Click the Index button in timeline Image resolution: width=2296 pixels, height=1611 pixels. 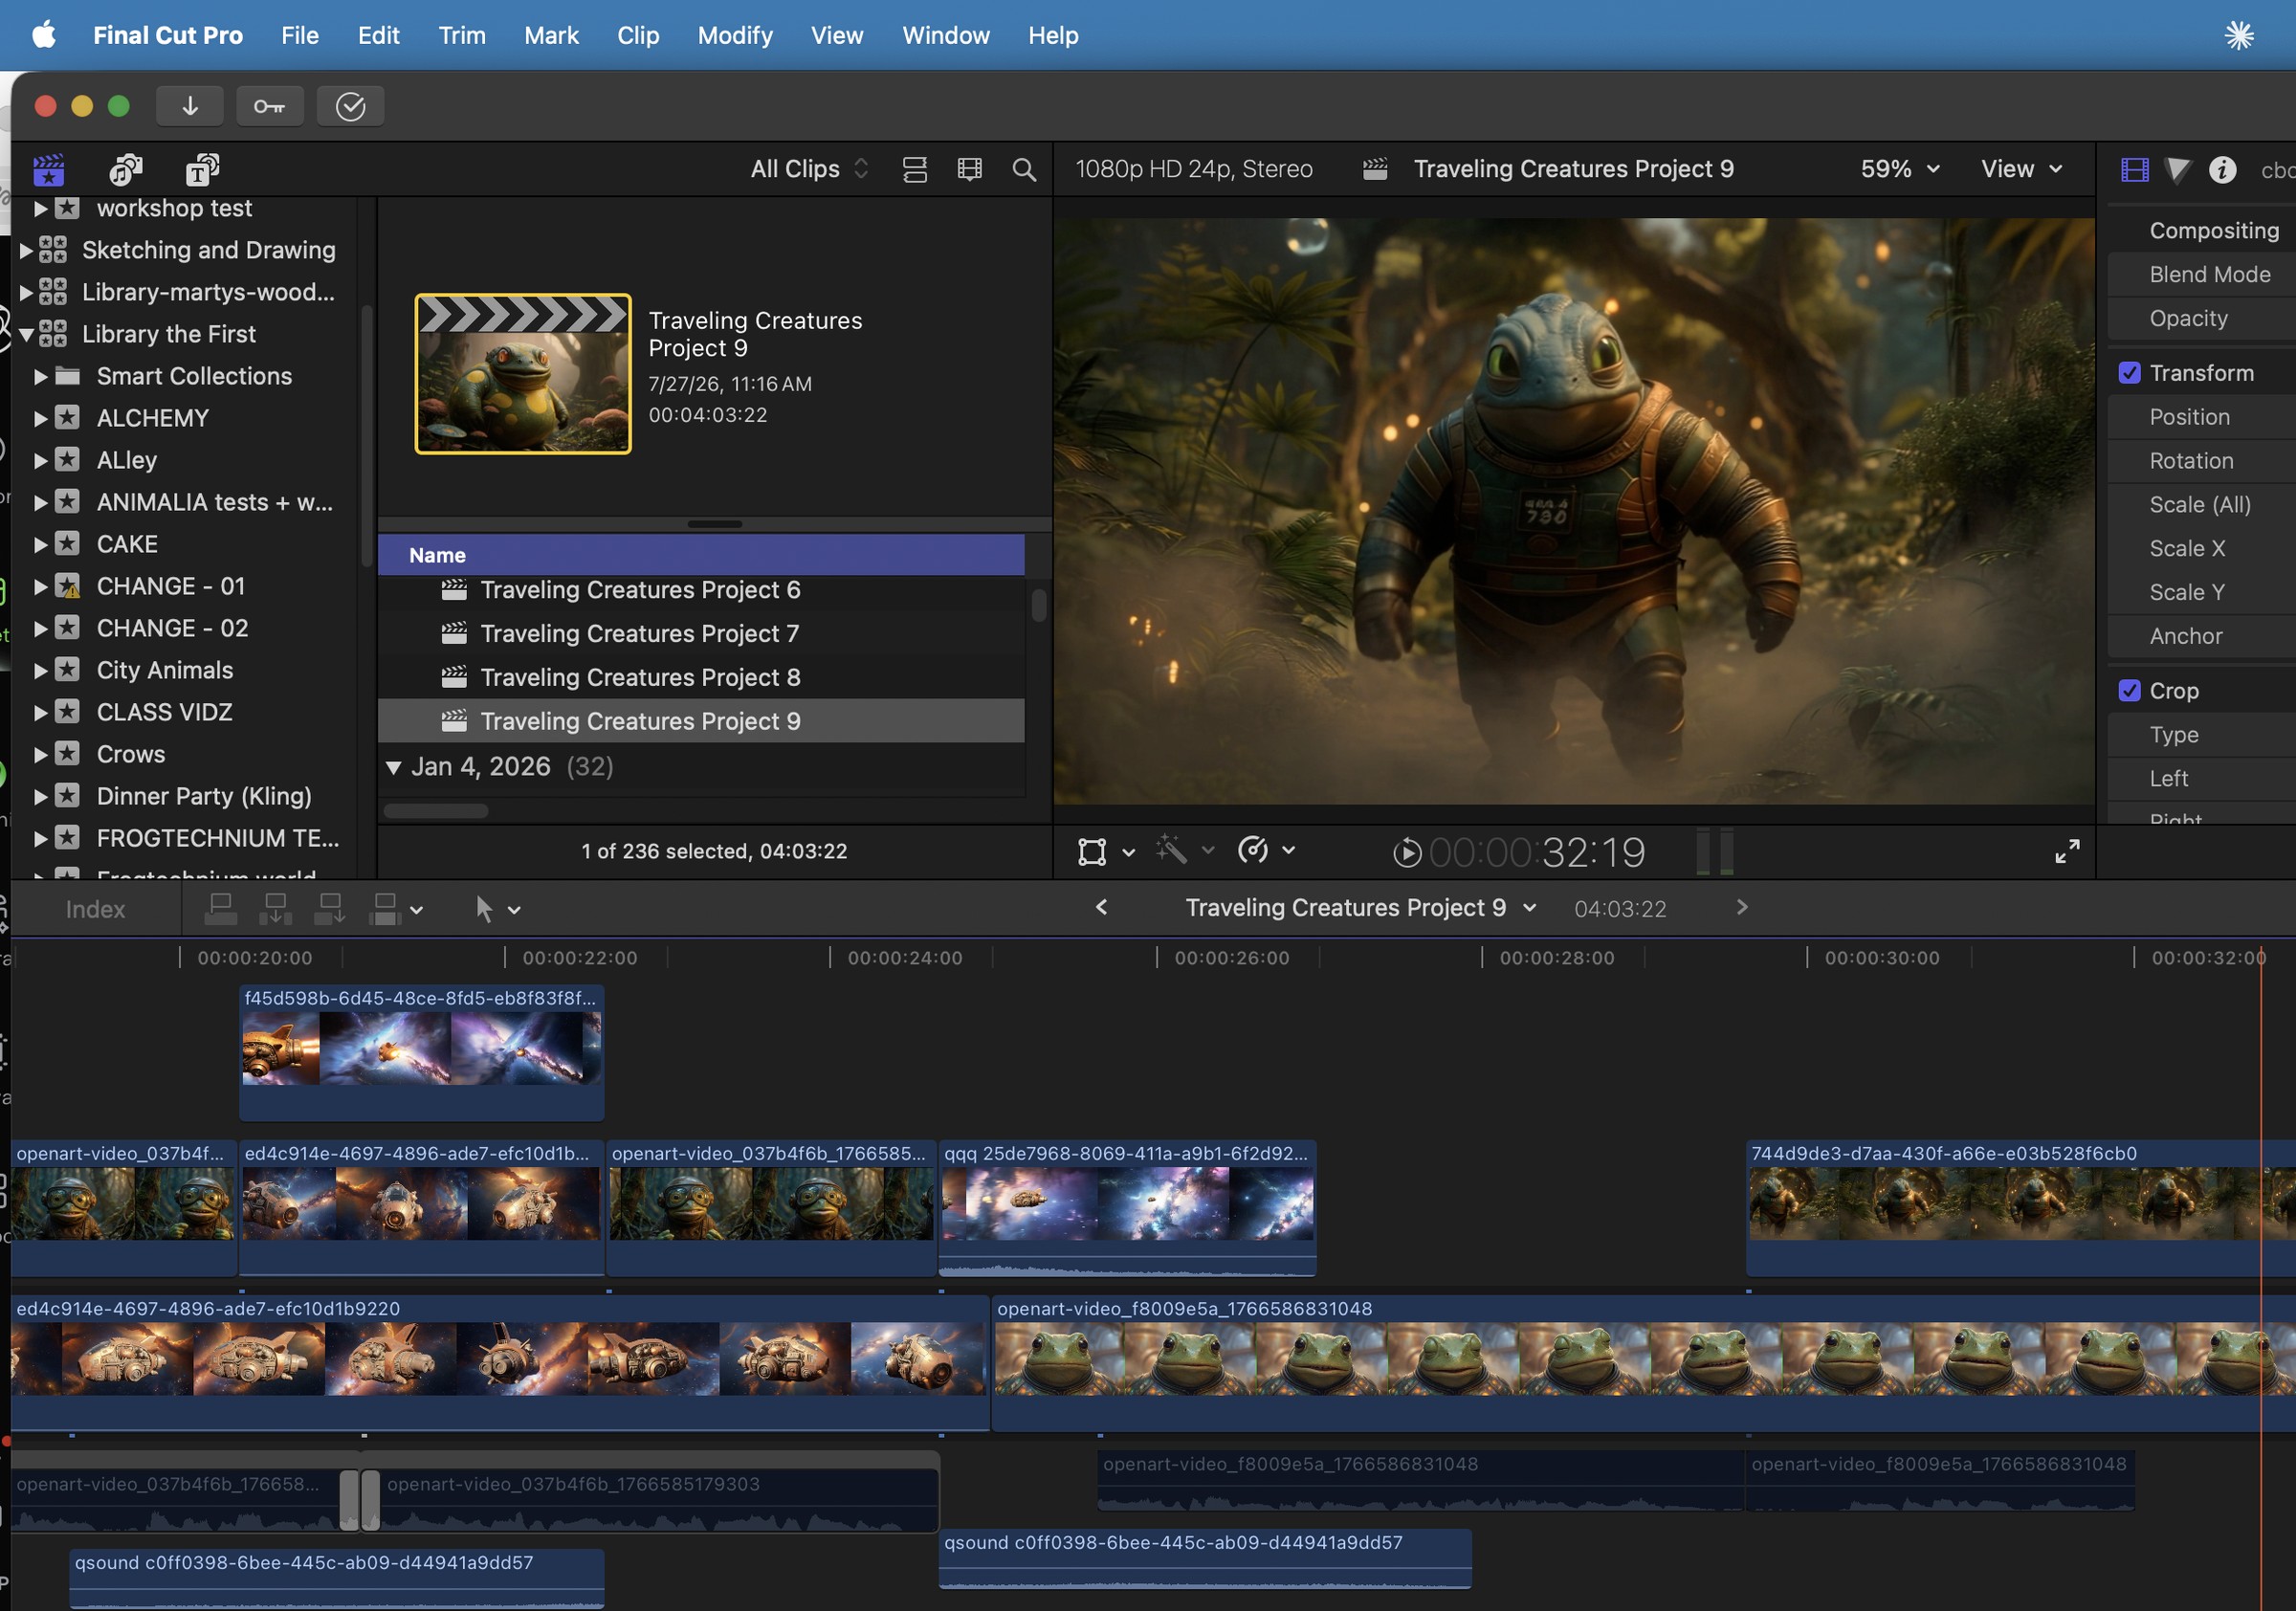point(95,909)
